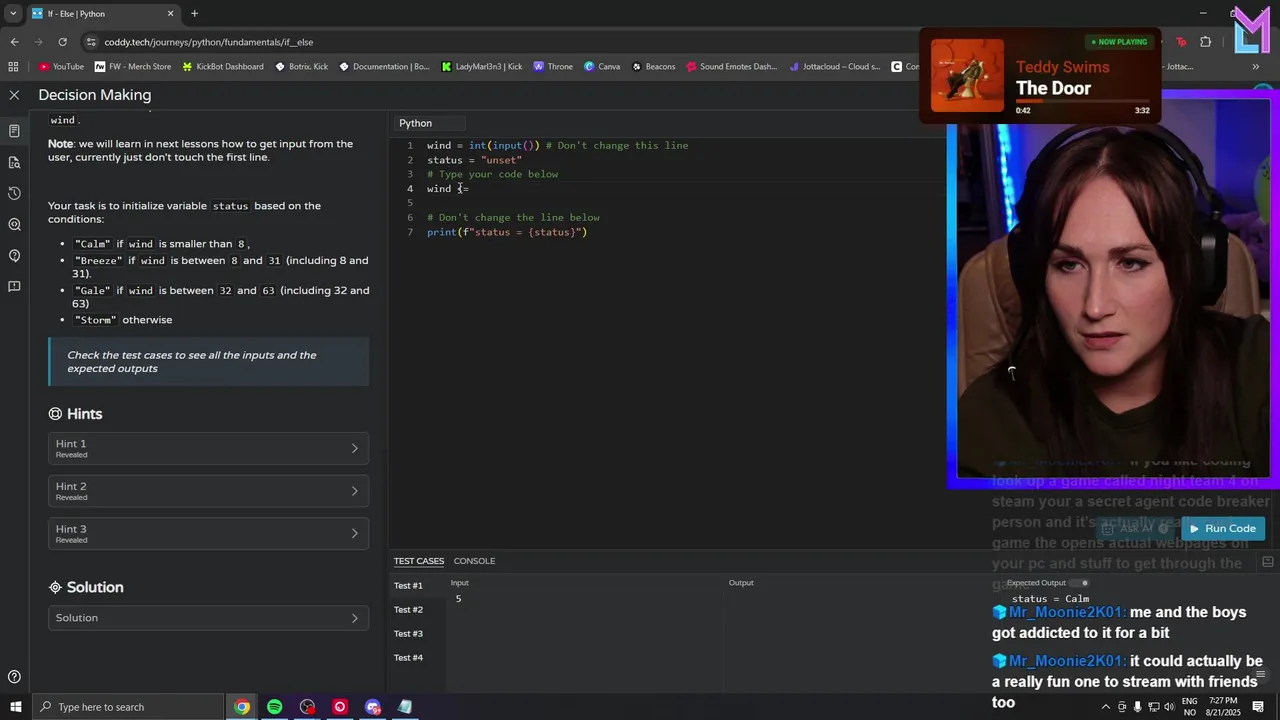Open the second left sidebar icon below the description icon

(14, 162)
